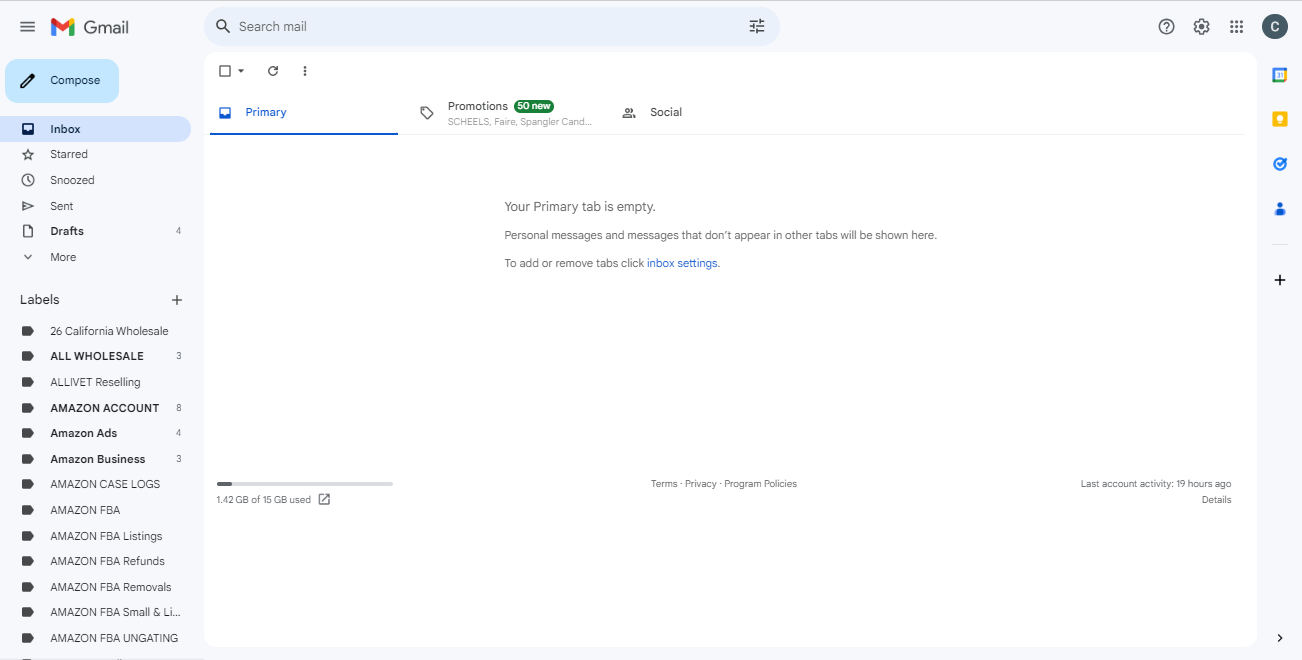
Task: Open label ALLIVET Reselling
Action: (x=95, y=382)
